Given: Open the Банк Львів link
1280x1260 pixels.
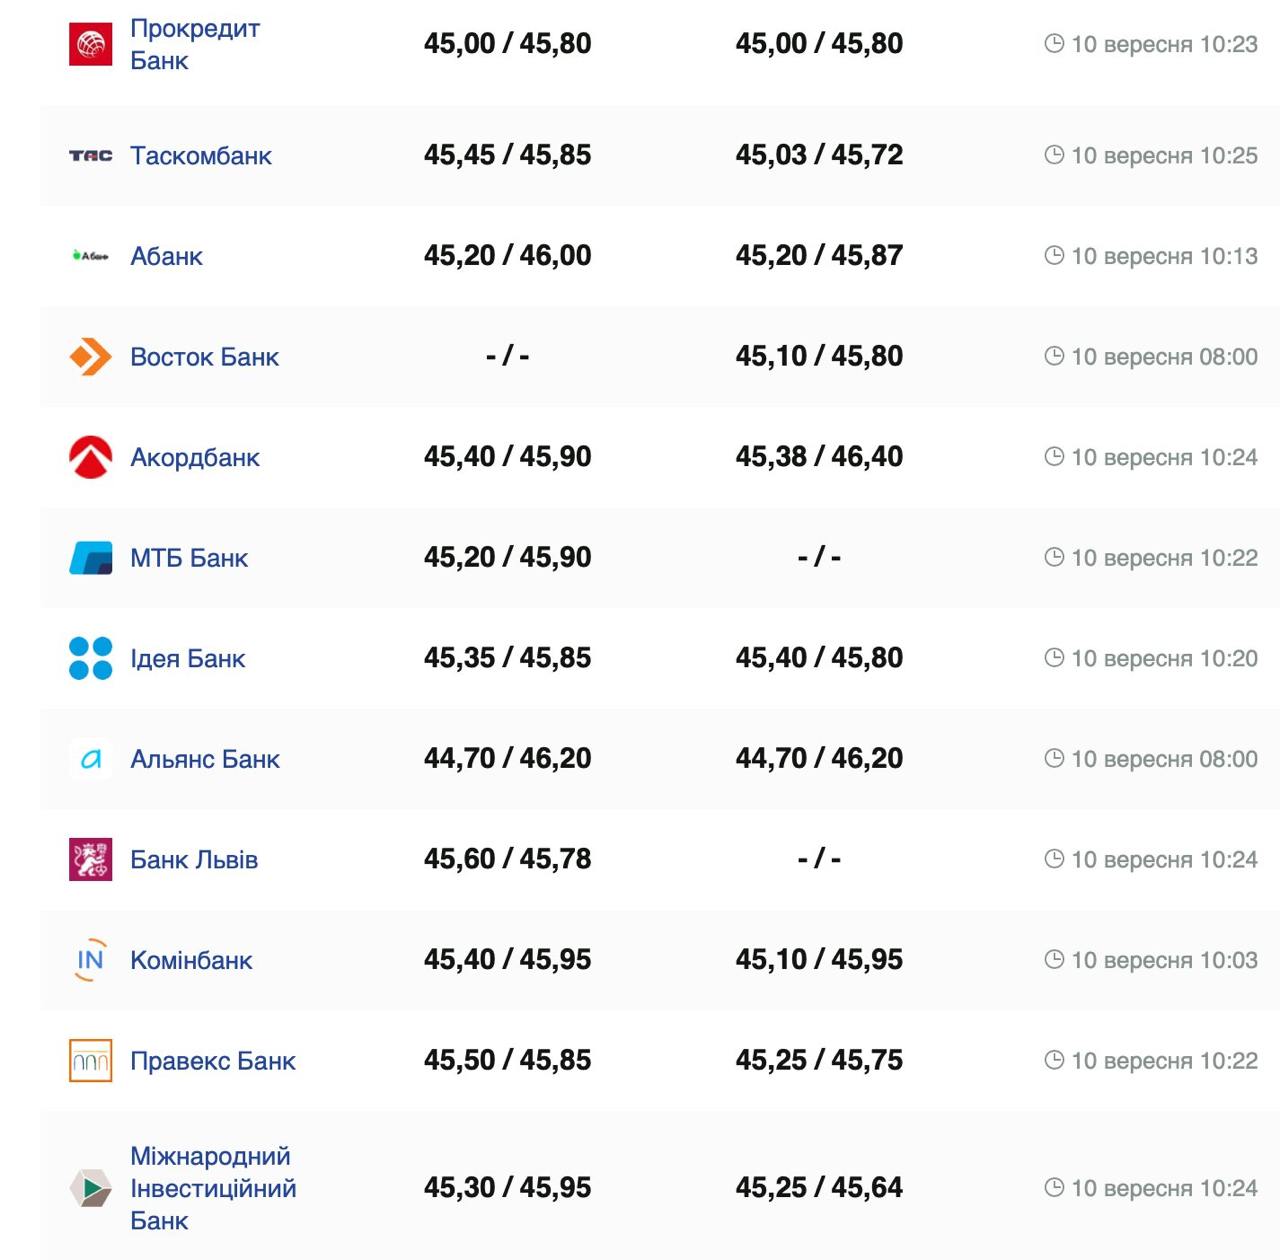Looking at the screenshot, I should coord(194,859).
